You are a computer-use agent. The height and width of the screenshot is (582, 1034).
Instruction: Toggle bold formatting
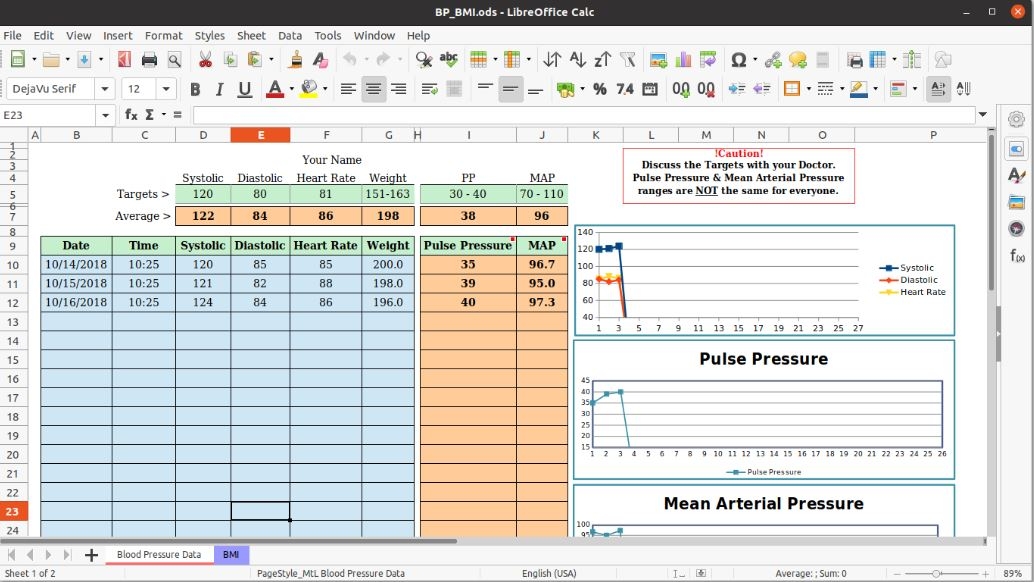(195, 89)
